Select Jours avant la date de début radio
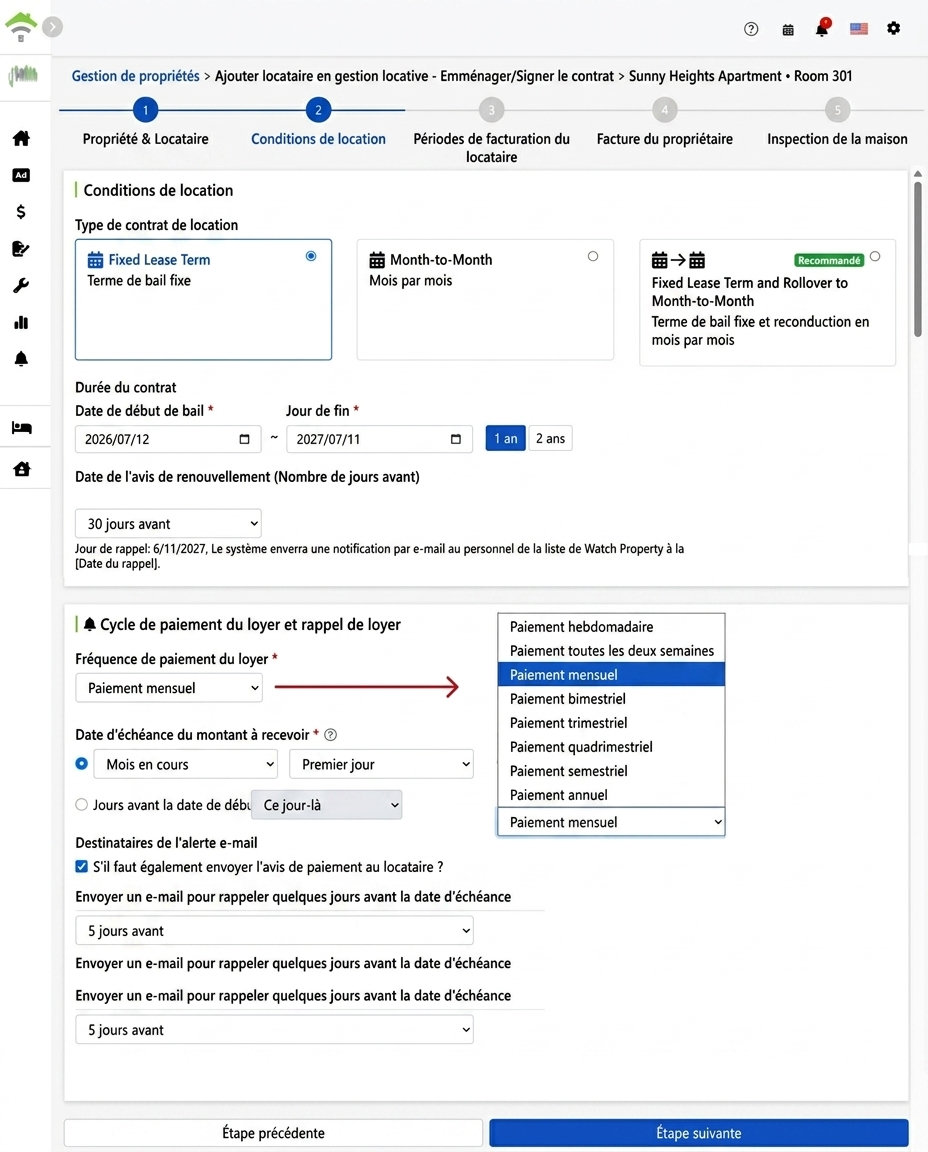928x1152 pixels. [x=82, y=804]
